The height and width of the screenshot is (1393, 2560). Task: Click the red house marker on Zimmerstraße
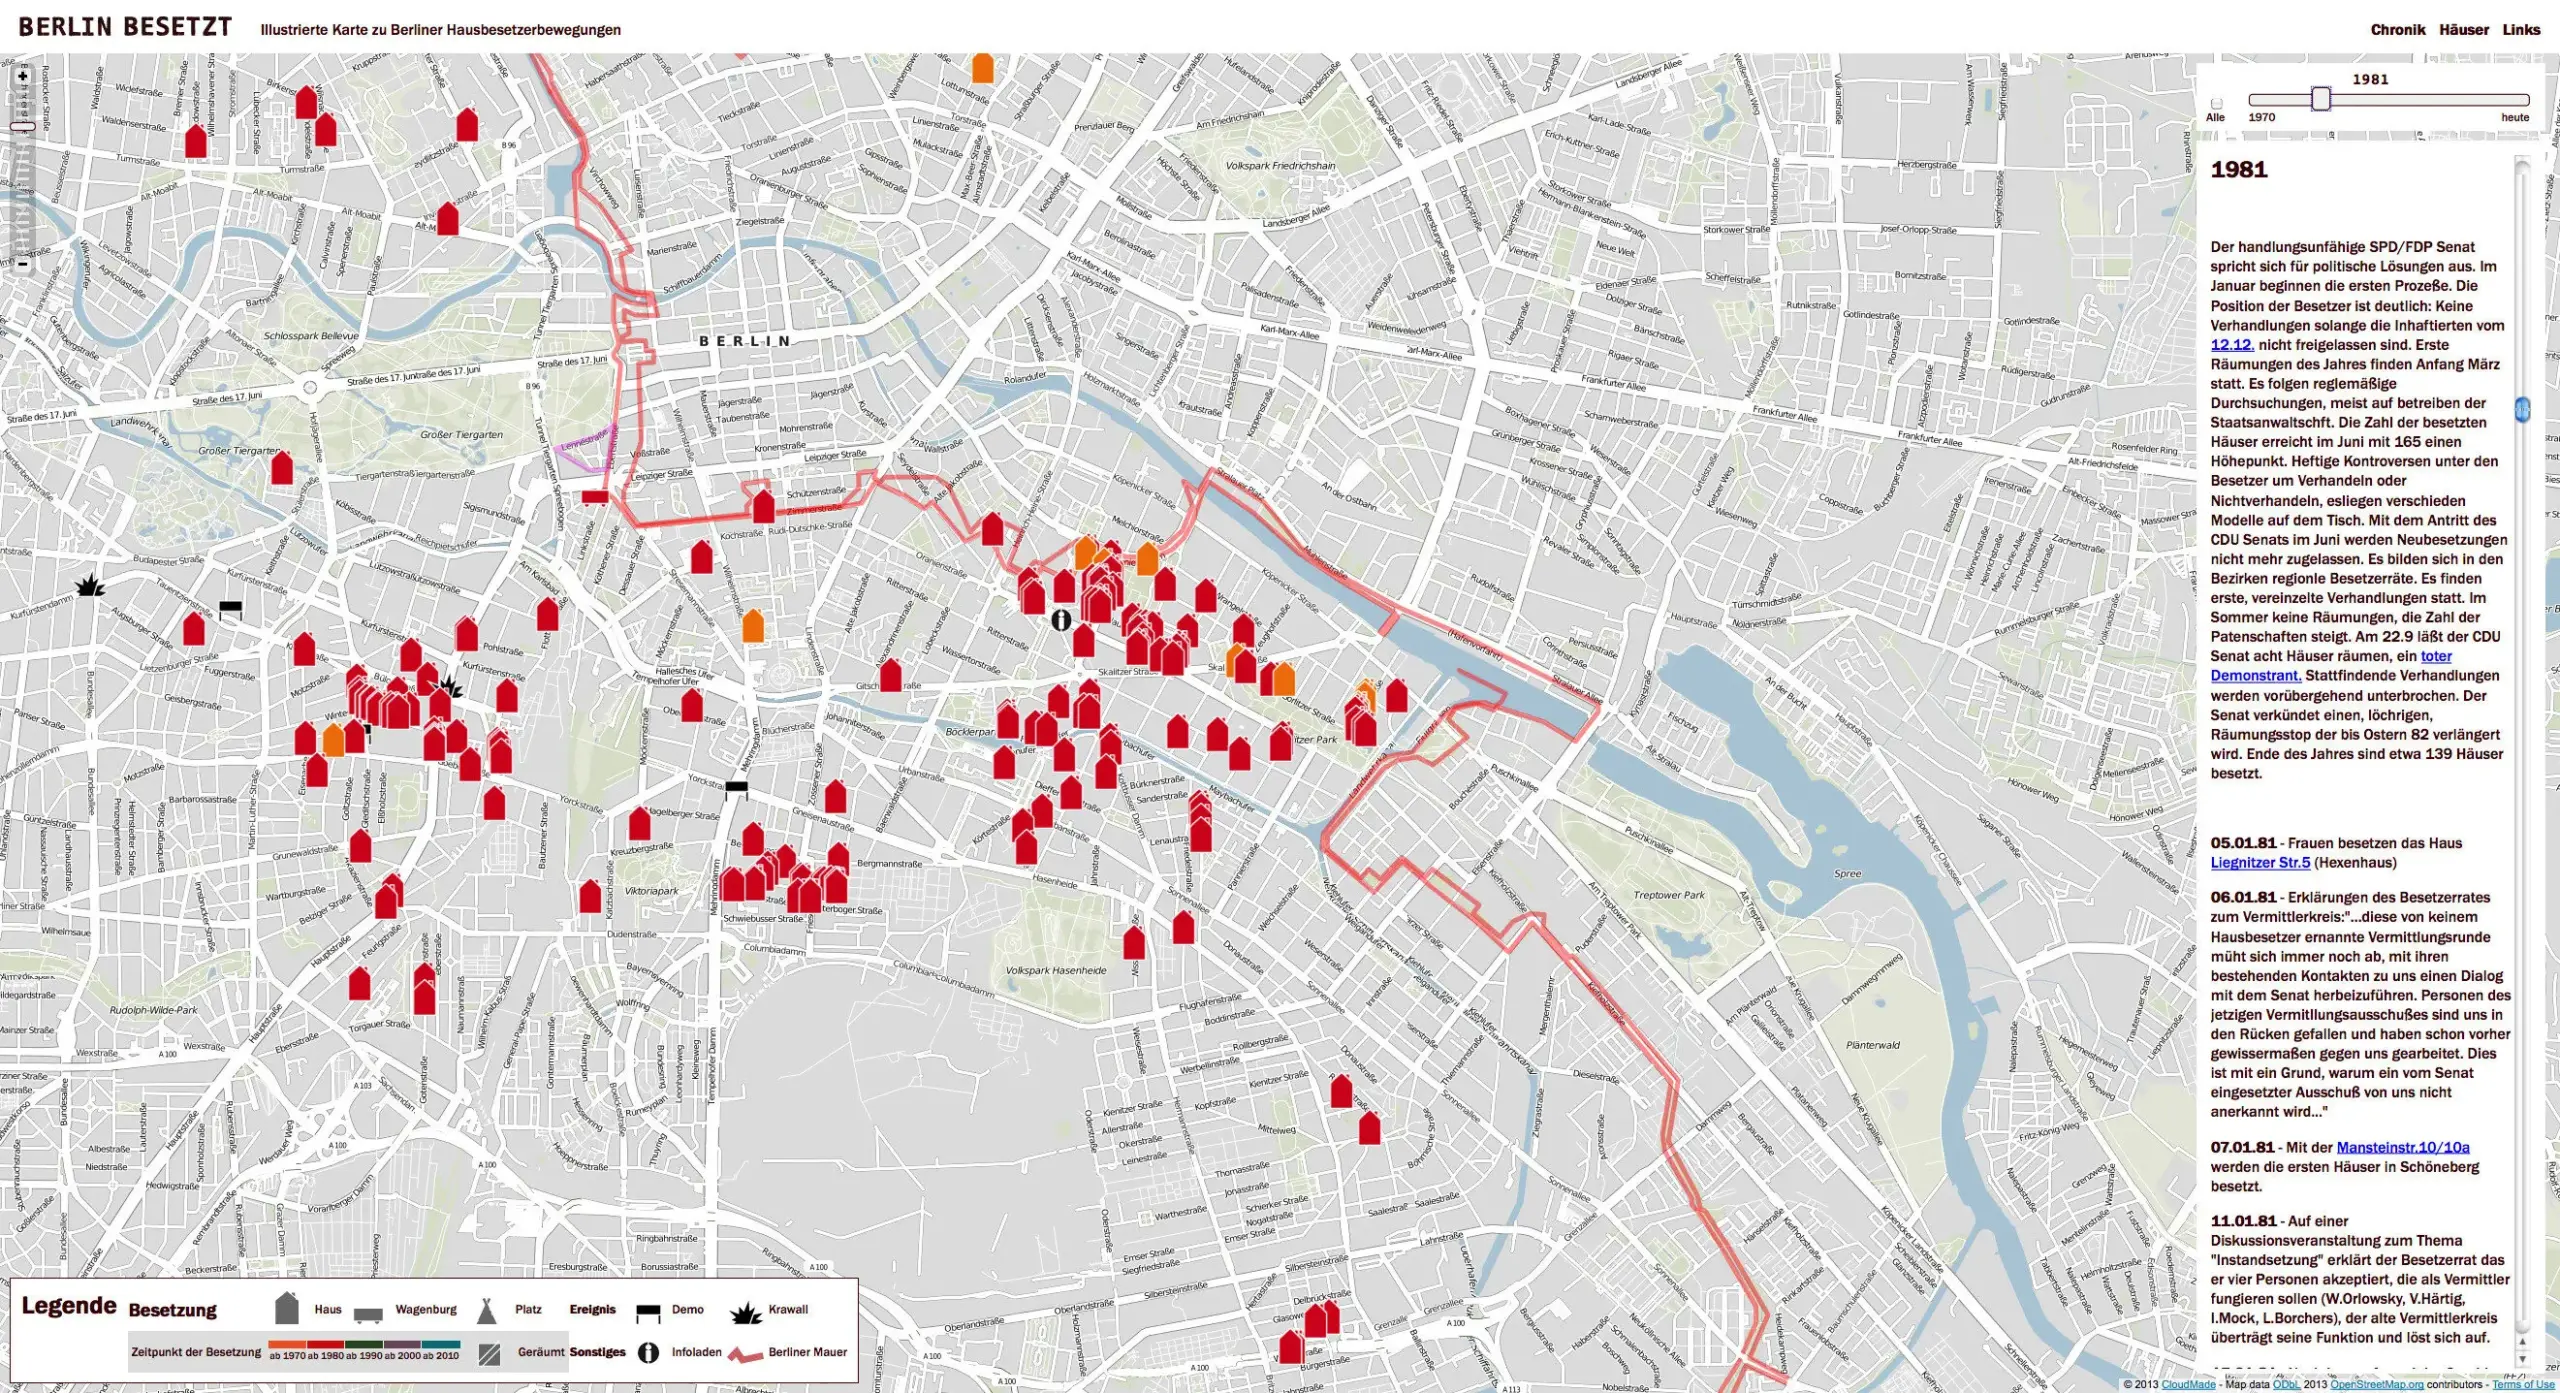tap(763, 507)
